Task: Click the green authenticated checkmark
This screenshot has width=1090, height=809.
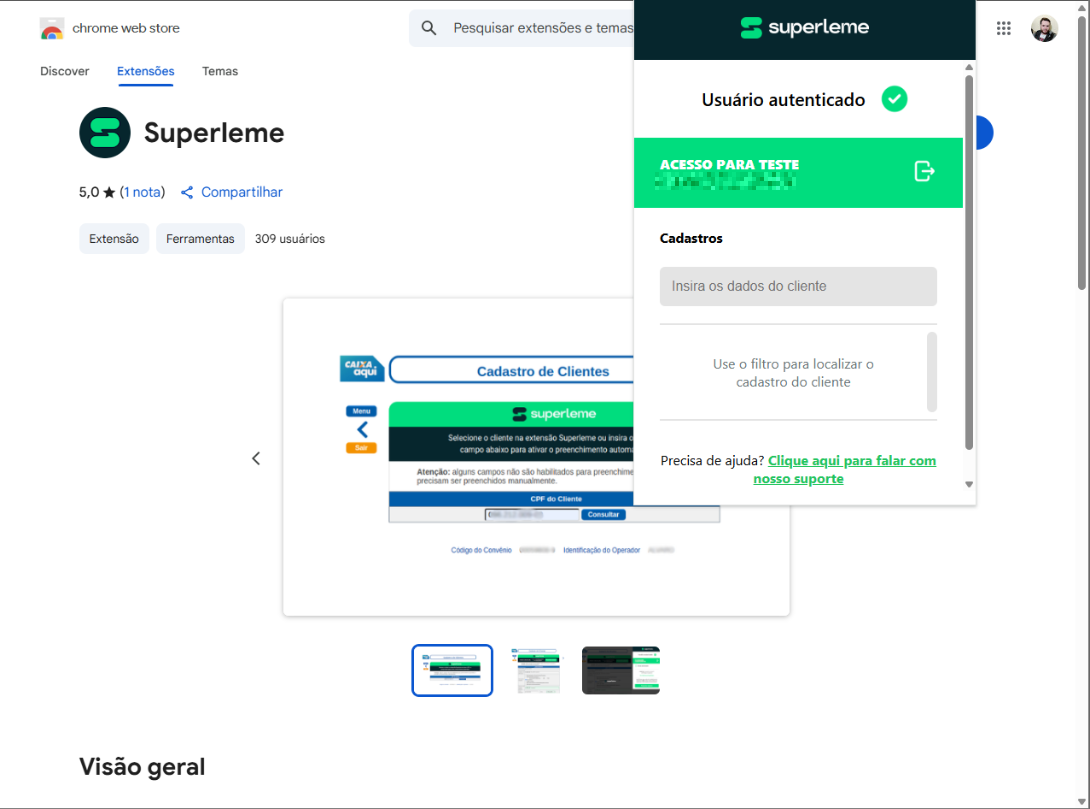Action: click(x=894, y=99)
